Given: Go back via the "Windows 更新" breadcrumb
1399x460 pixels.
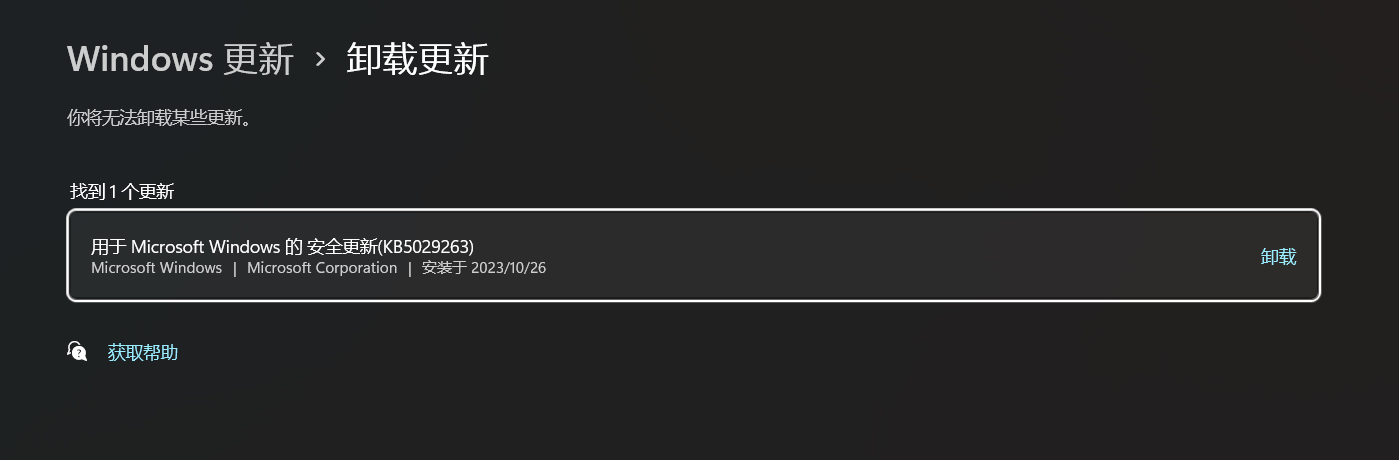Looking at the screenshot, I should pyautogui.click(x=180, y=59).
